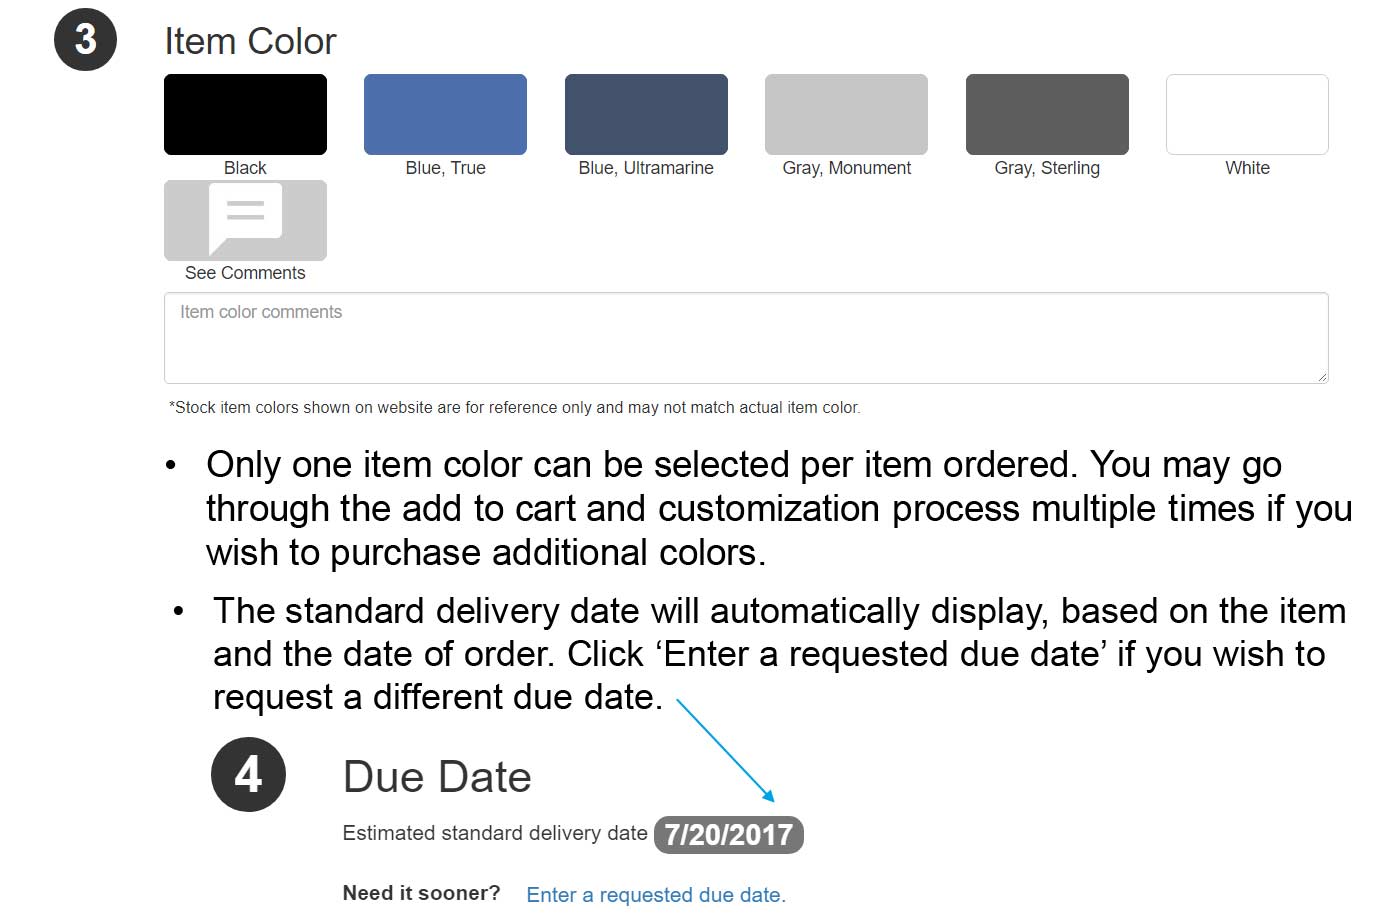
Task: Click the See Comments speech bubble icon
Action: click(x=245, y=217)
